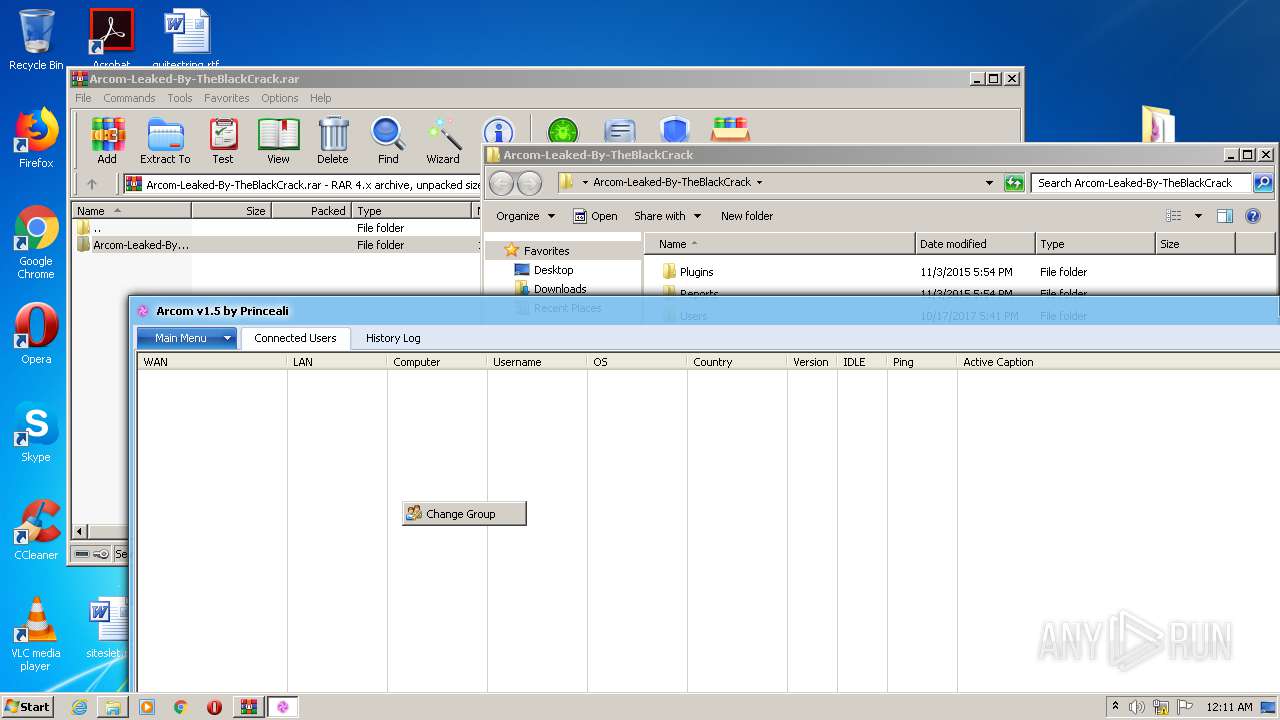Select the Skype desktop shortcut

coord(36,432)
